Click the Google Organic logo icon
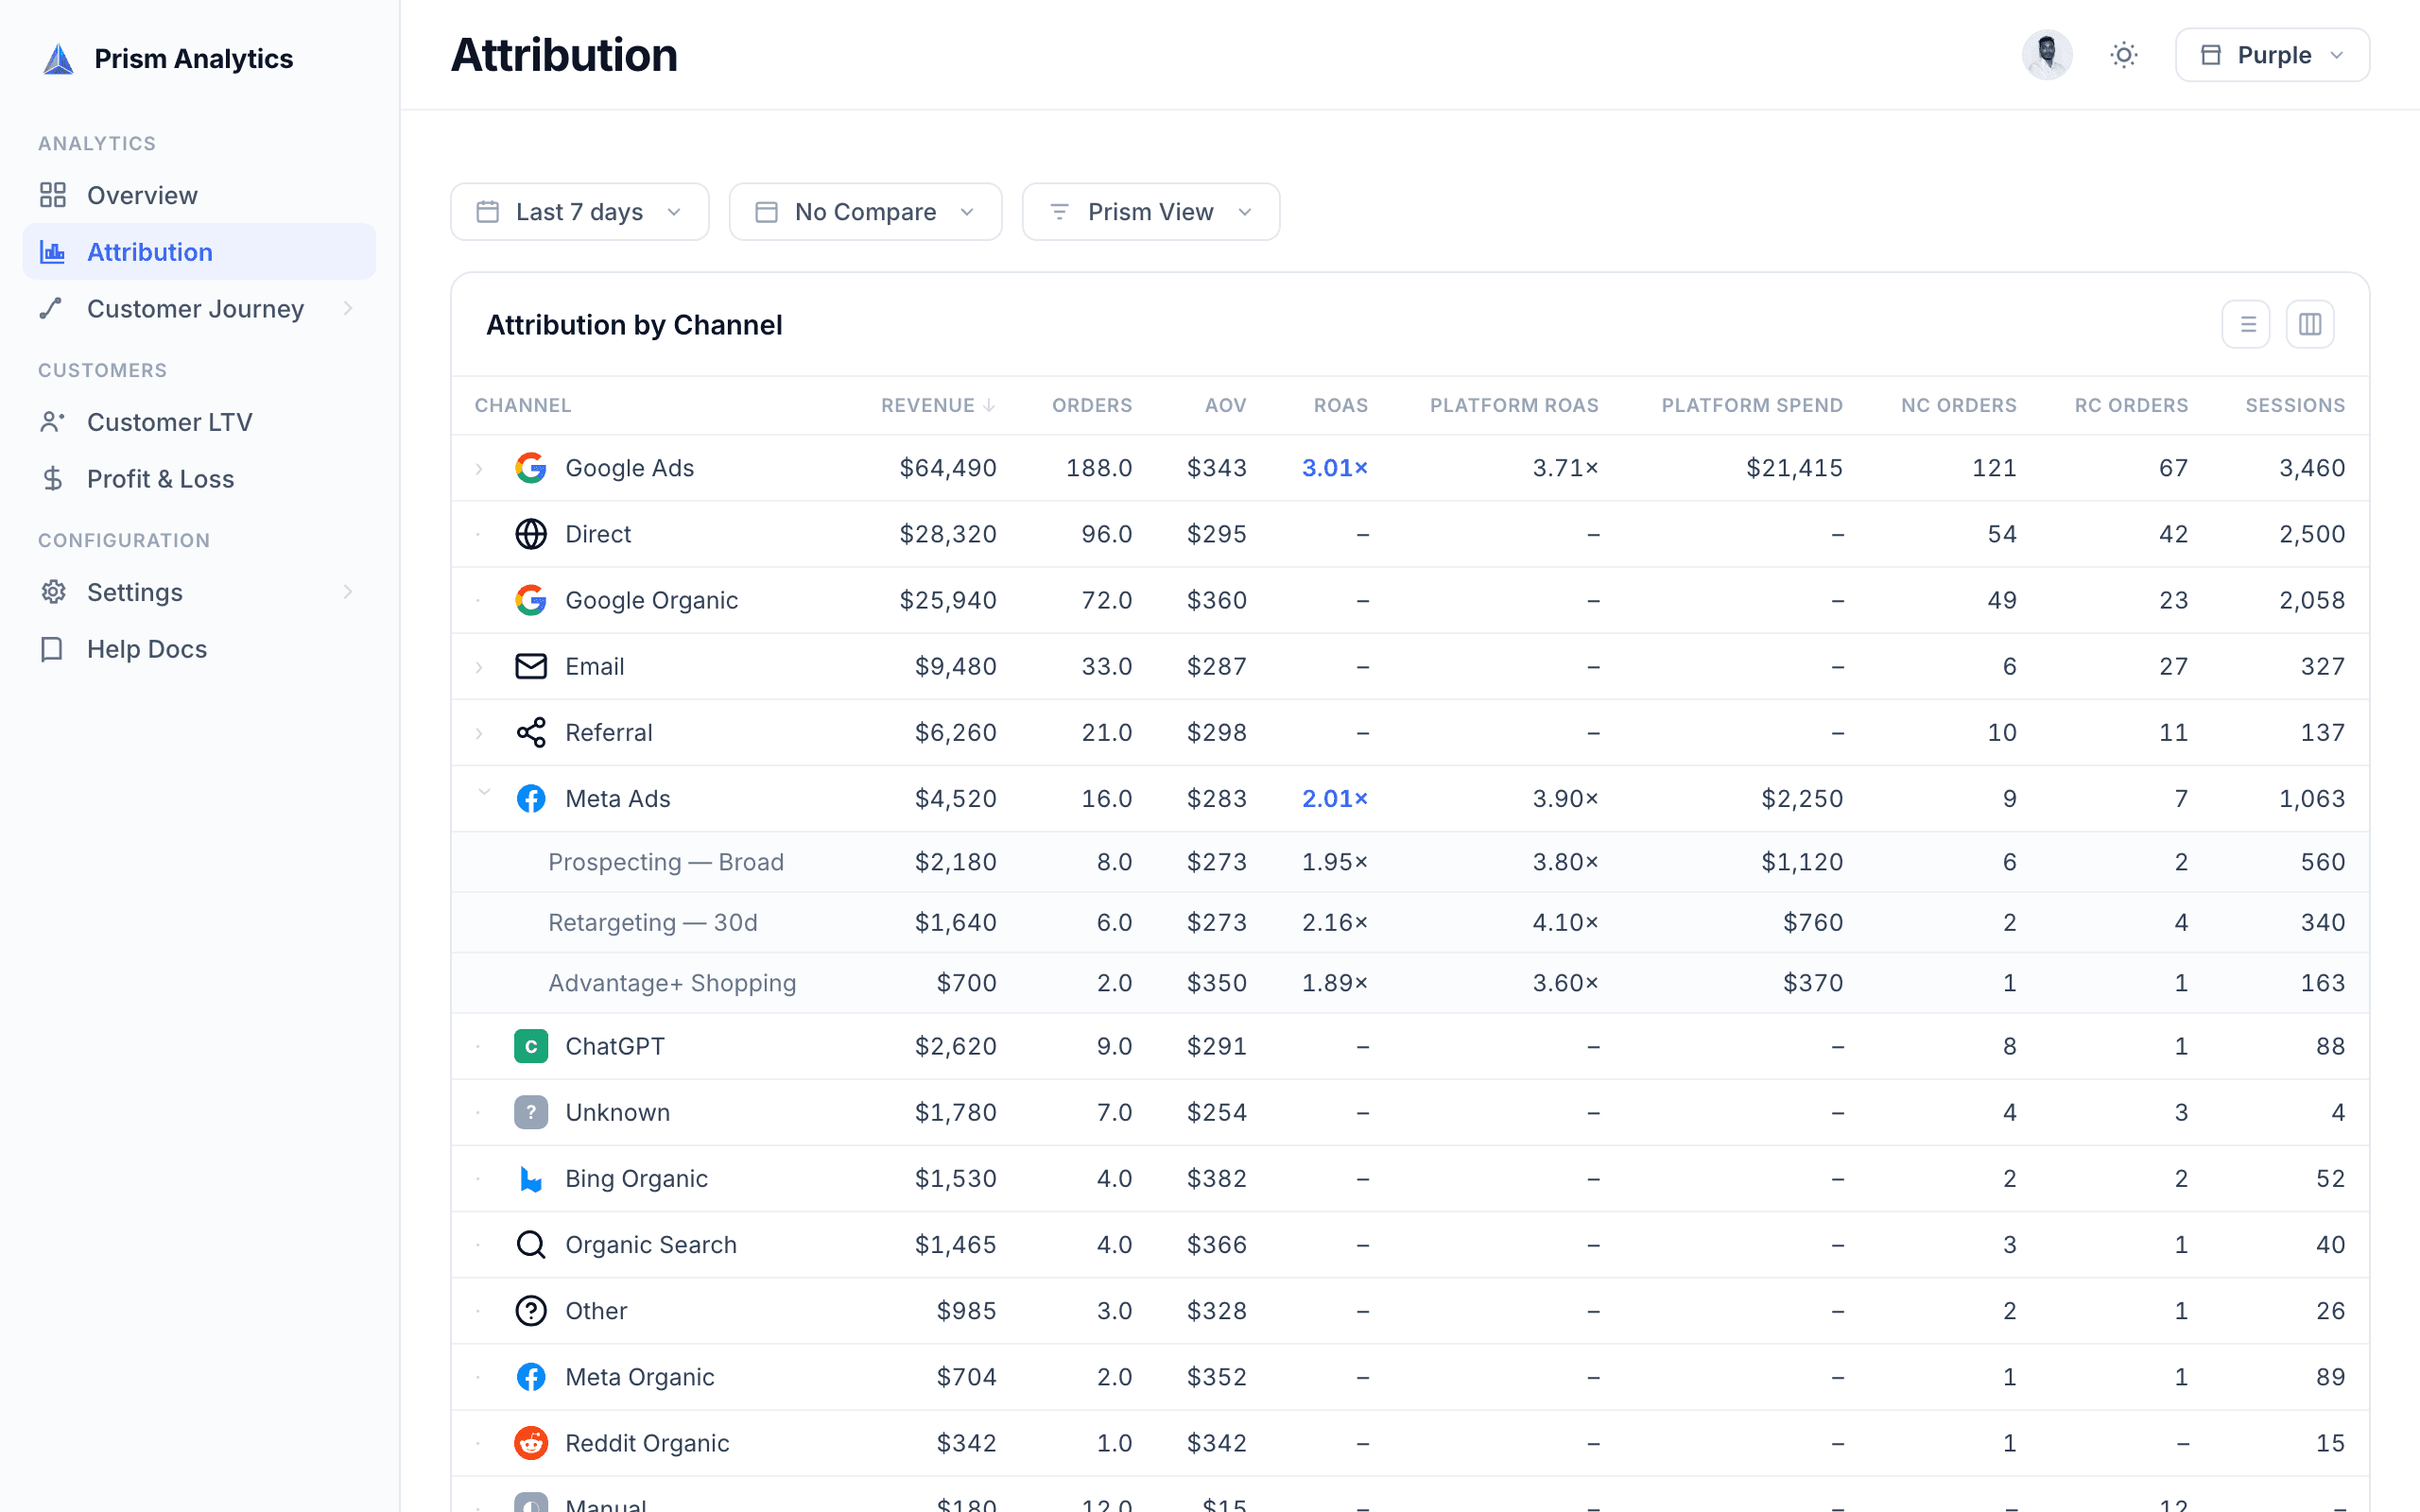Screen dimensions: 2420x1512 point(531,600)
